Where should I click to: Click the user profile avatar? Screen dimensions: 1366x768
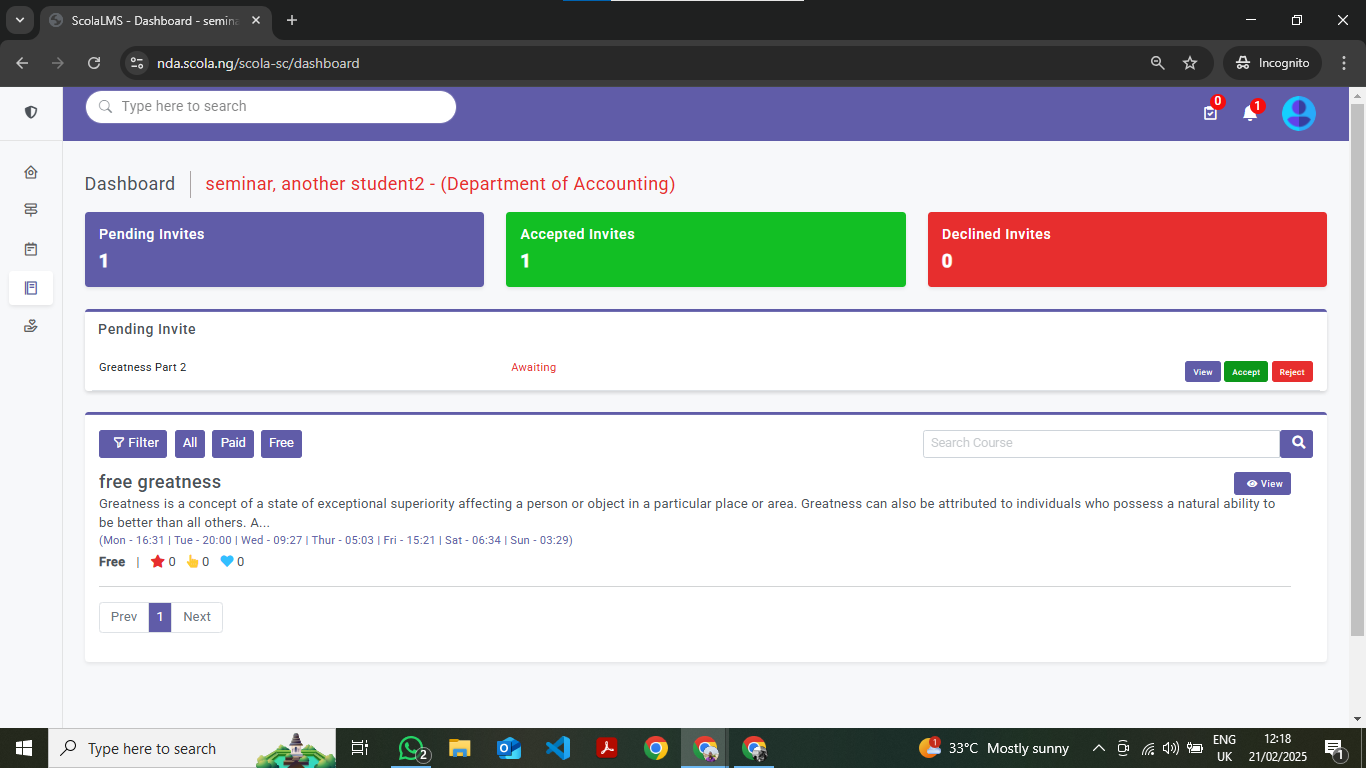[1299, 113]
